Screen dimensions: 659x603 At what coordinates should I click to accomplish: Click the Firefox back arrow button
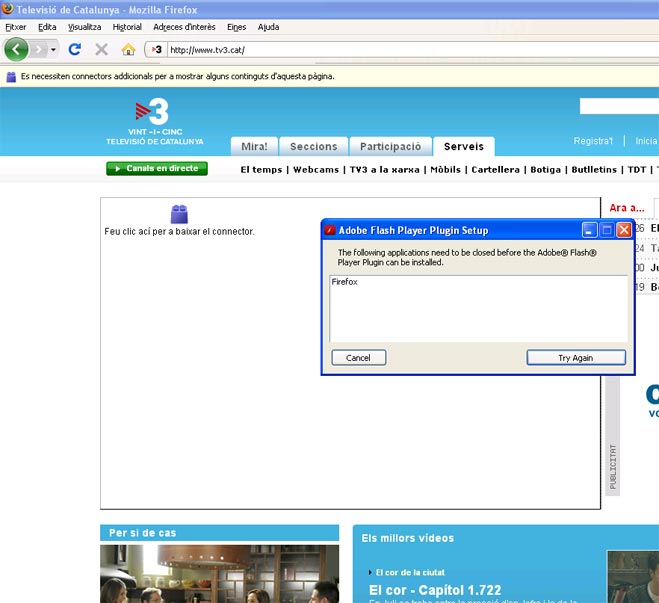pyautogui.click(x=16, y=50)
